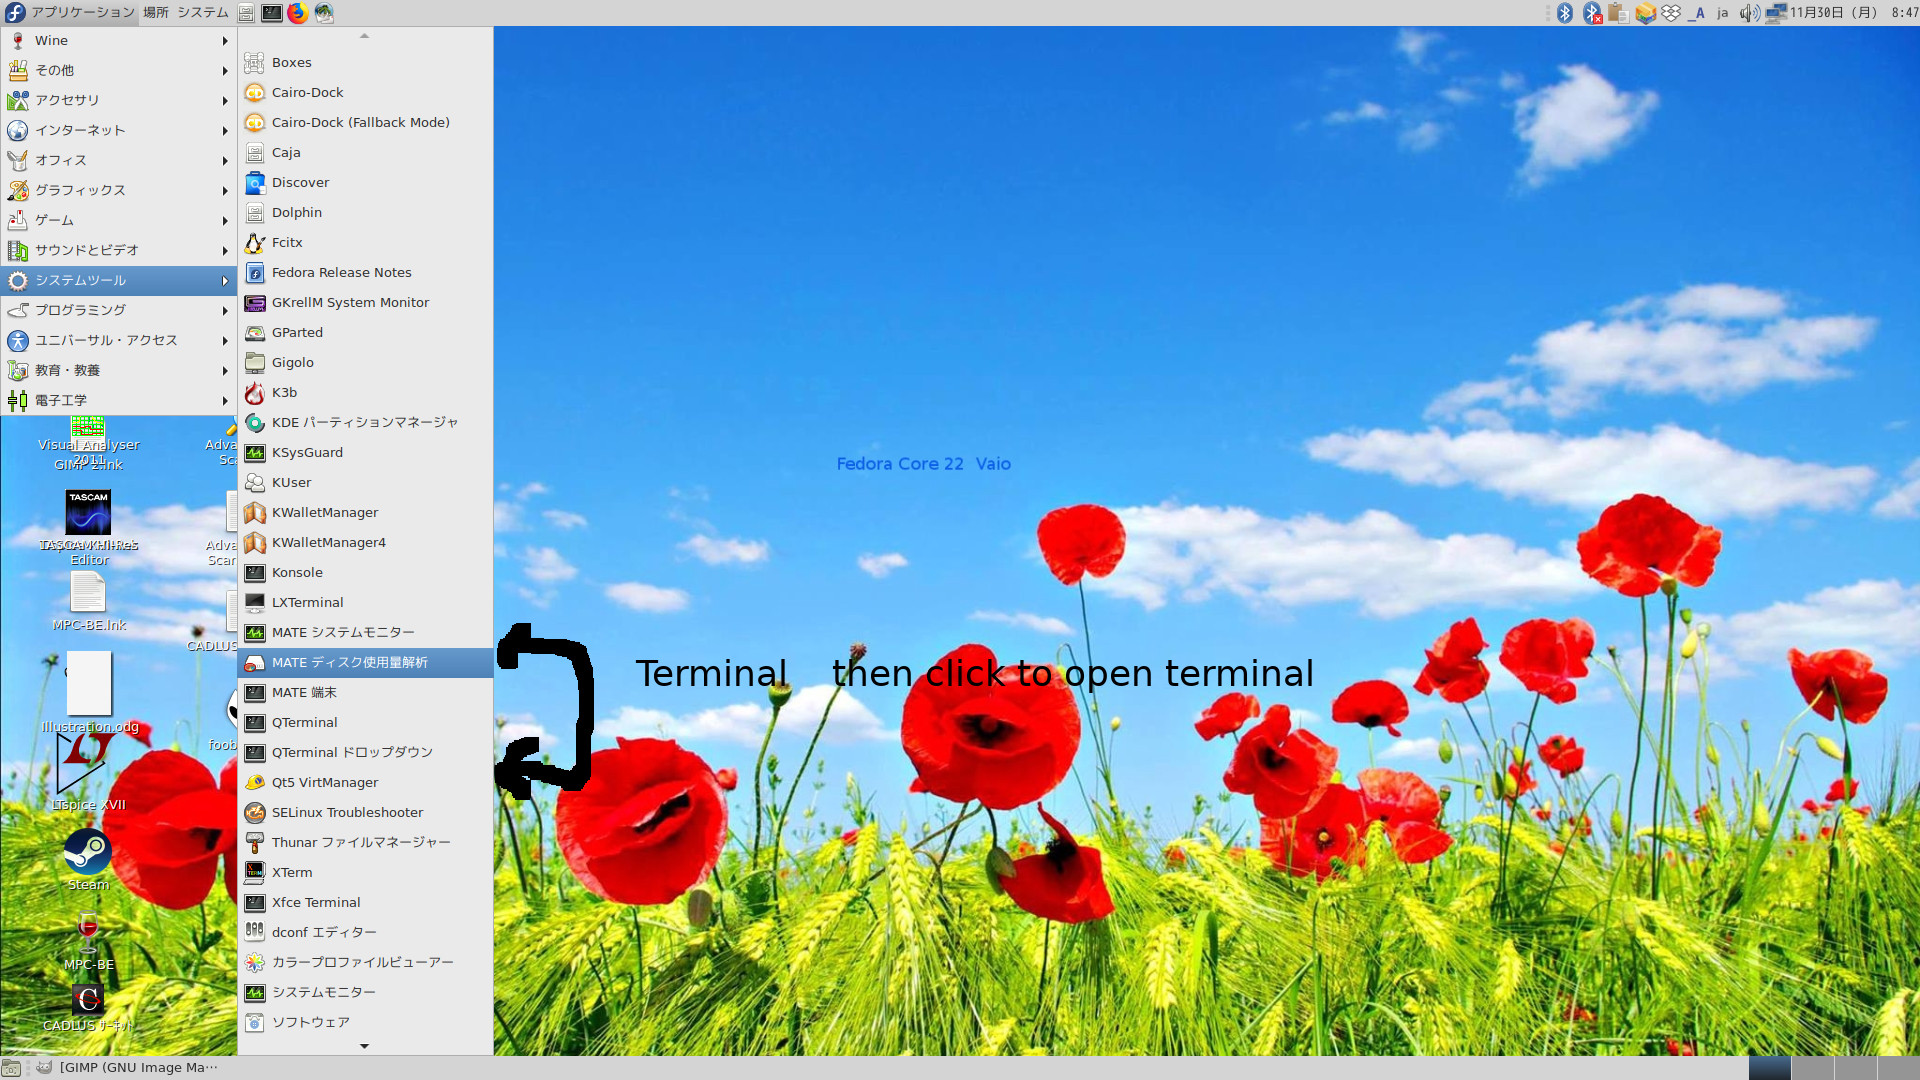The height and width of the screenshot is (1080, 1920).
Task: Select MATE 端末 from the system tools menu
Action: [x=304, y=693]
